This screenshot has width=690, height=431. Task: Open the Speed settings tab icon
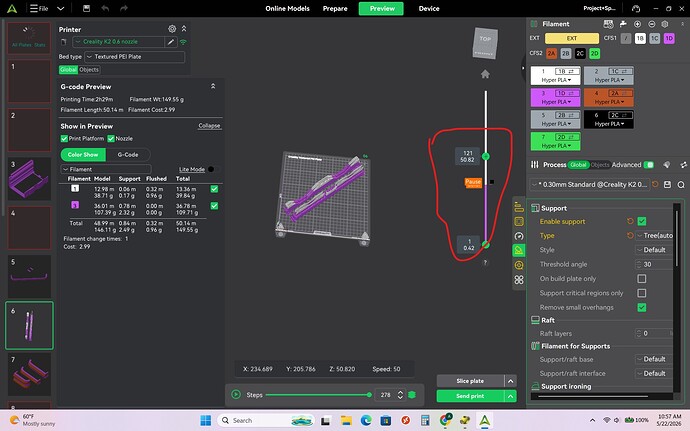[x=519, y=236]
